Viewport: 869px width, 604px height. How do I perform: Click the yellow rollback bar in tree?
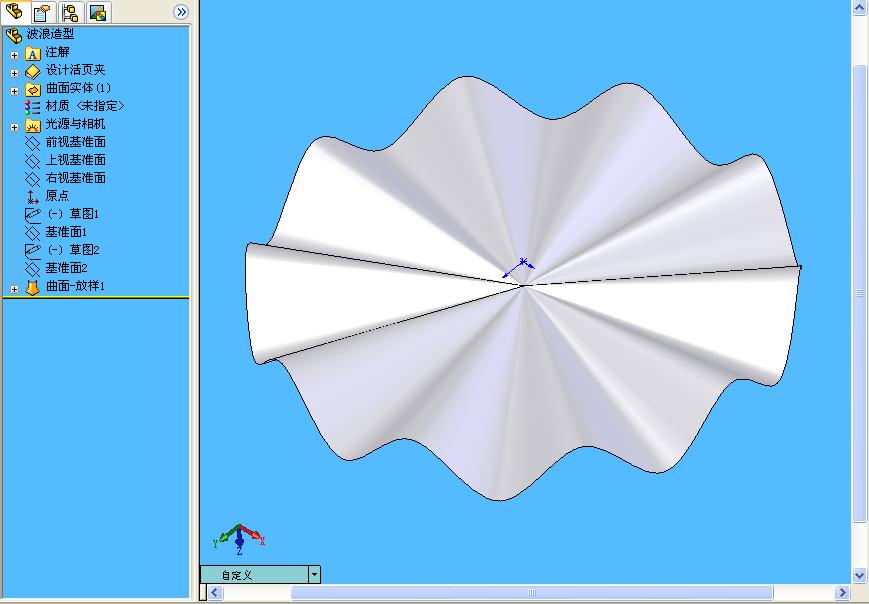click(96, 298)
